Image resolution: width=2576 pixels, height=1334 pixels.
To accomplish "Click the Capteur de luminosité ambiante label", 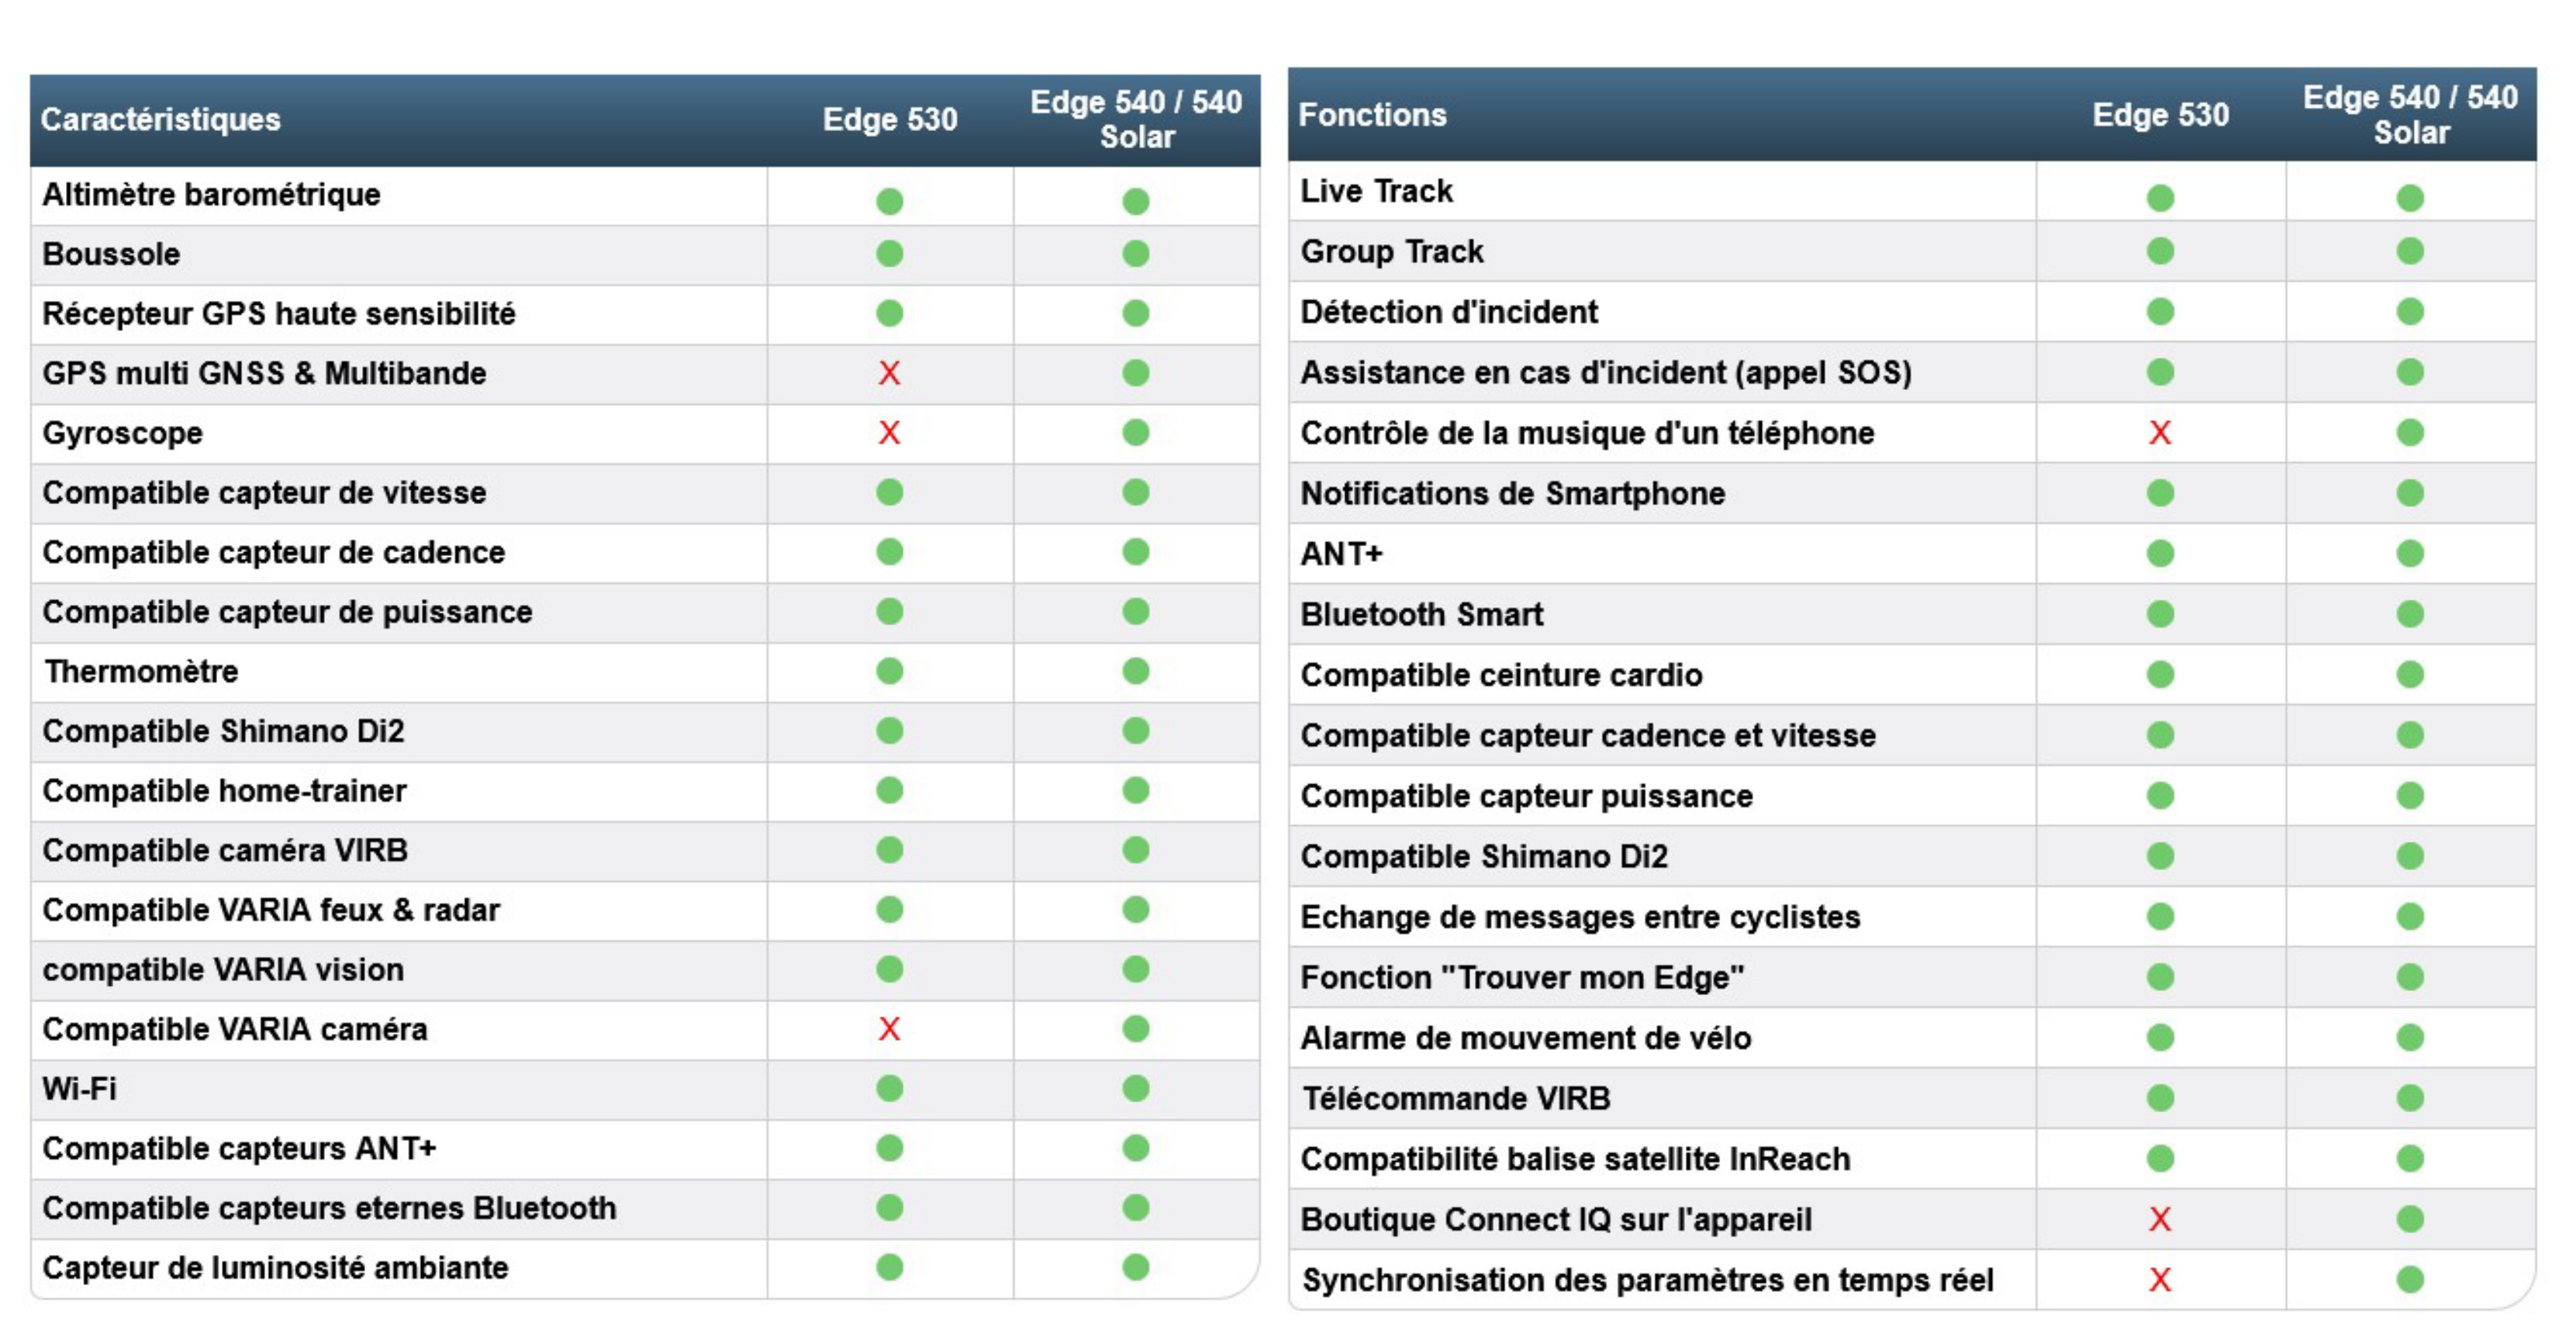I will point(275,1267).
